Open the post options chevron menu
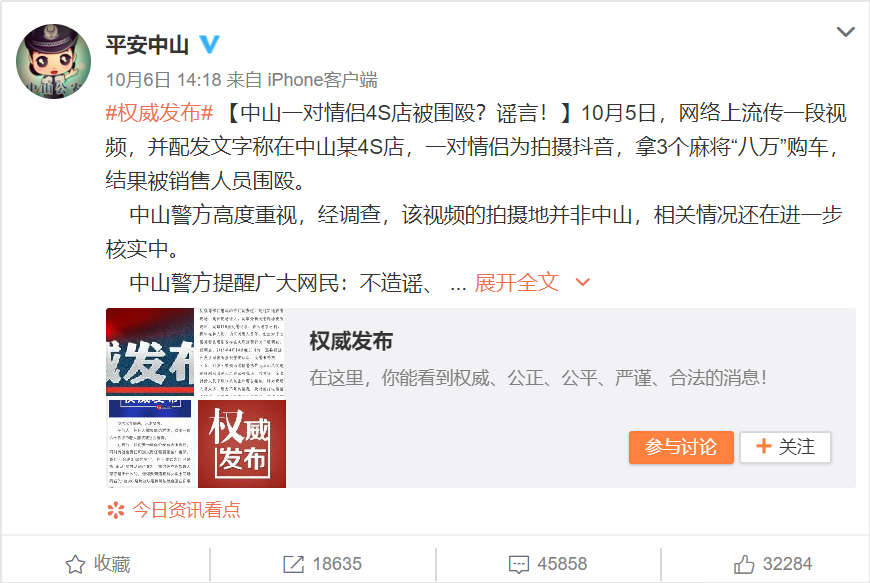 845,32
